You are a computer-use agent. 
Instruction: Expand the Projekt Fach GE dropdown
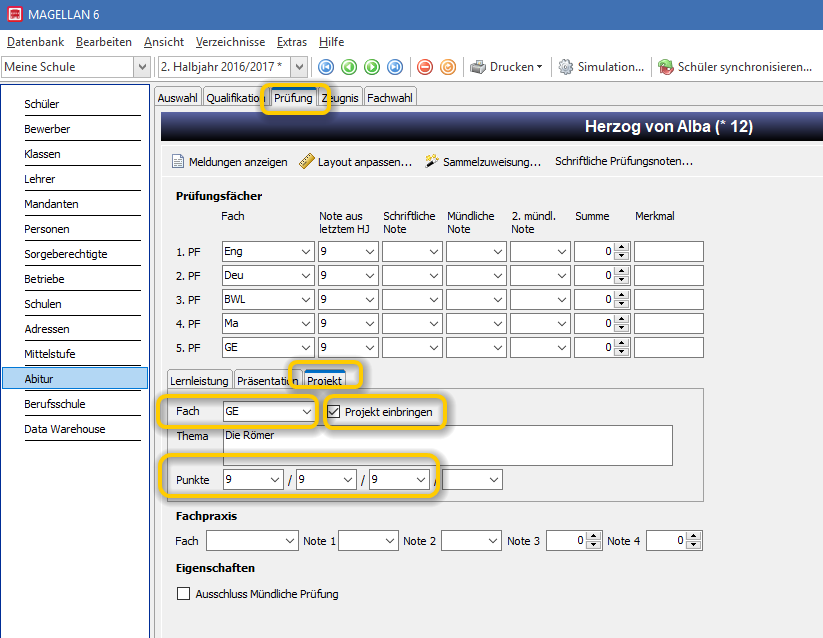pyautogui.click(x=307, y=412)
